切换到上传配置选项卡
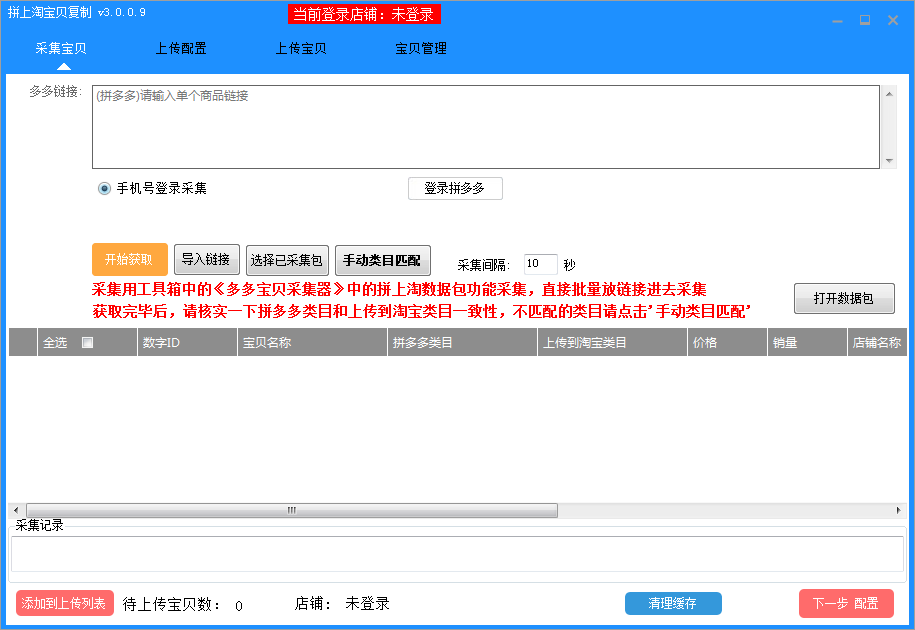 point(181,47)
